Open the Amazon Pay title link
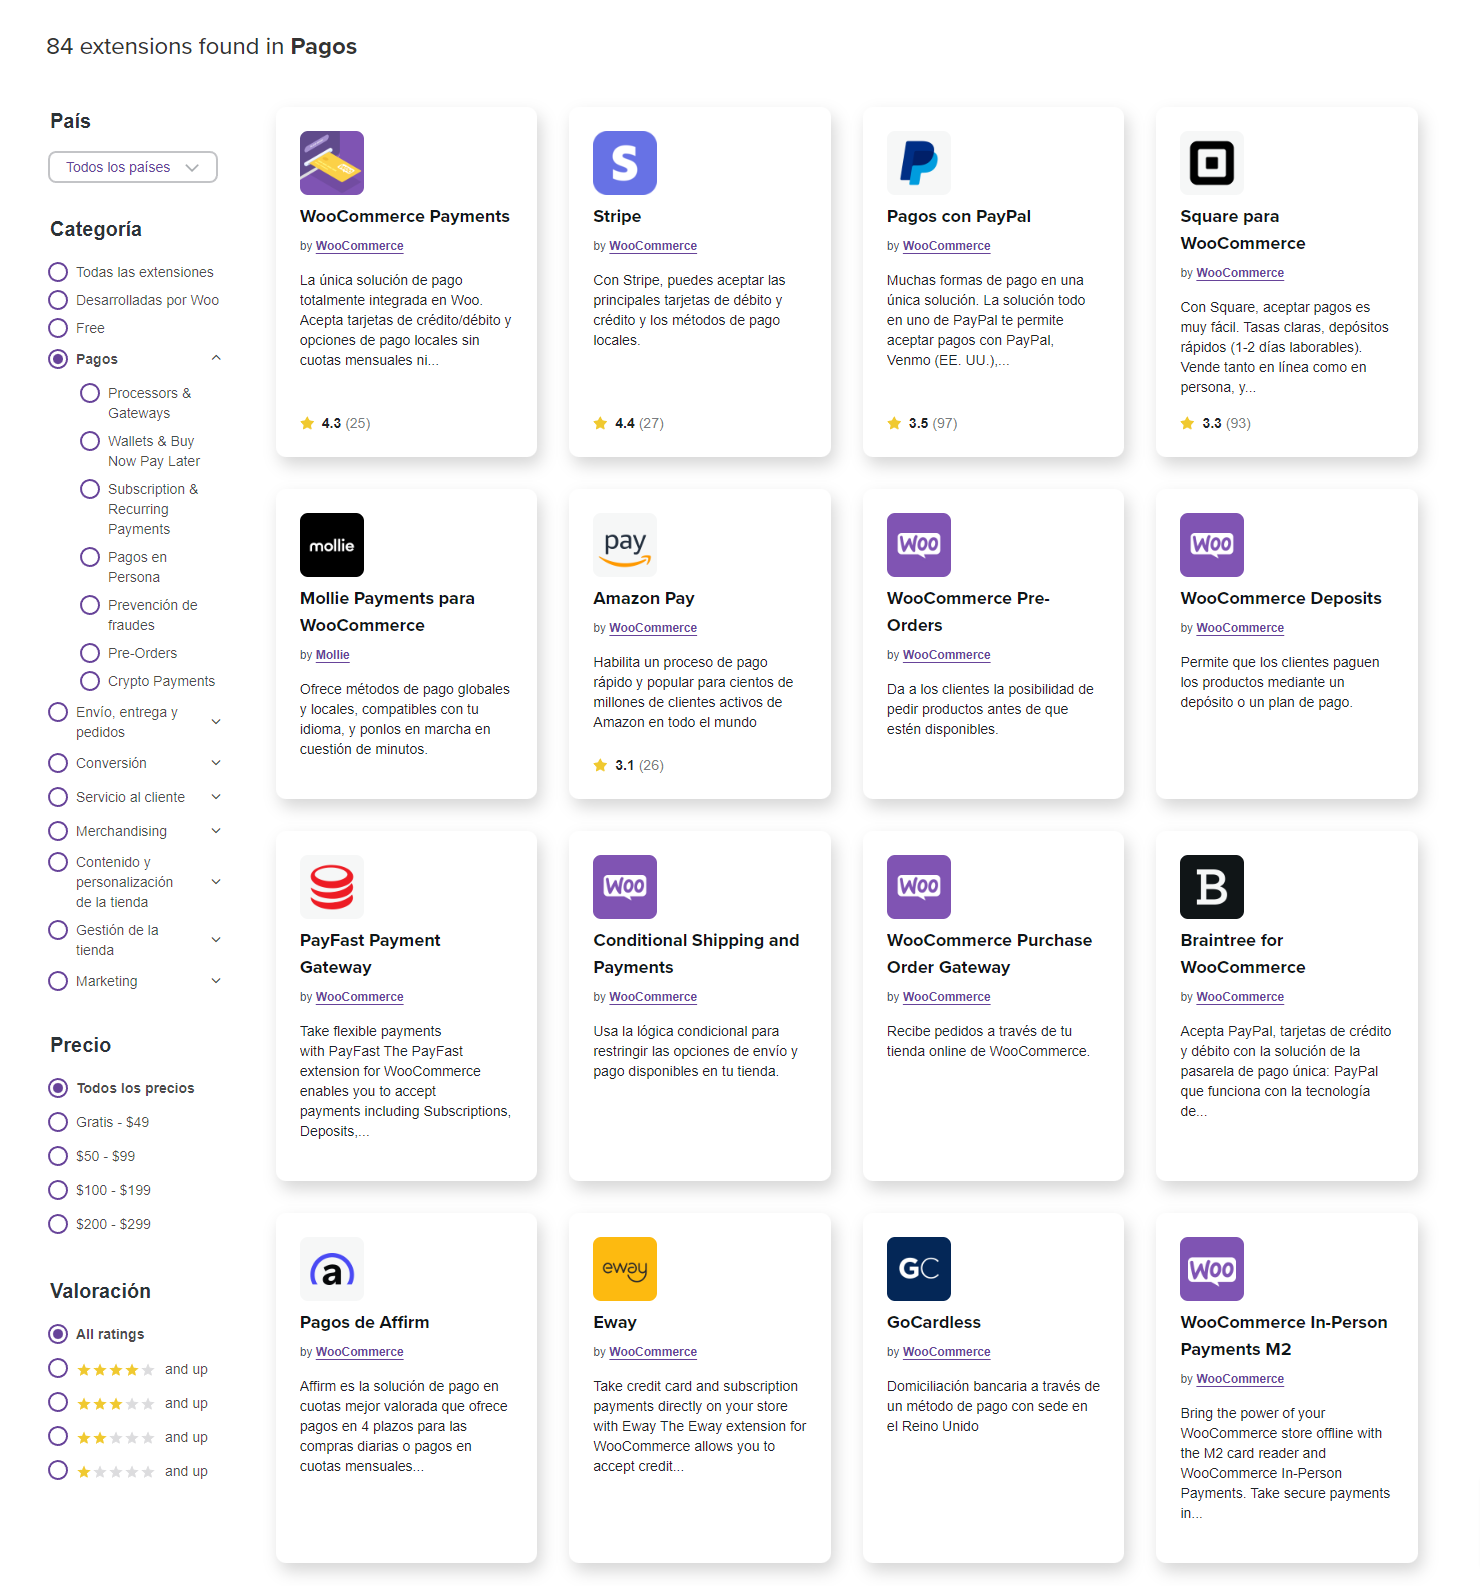 pos(644,598)
